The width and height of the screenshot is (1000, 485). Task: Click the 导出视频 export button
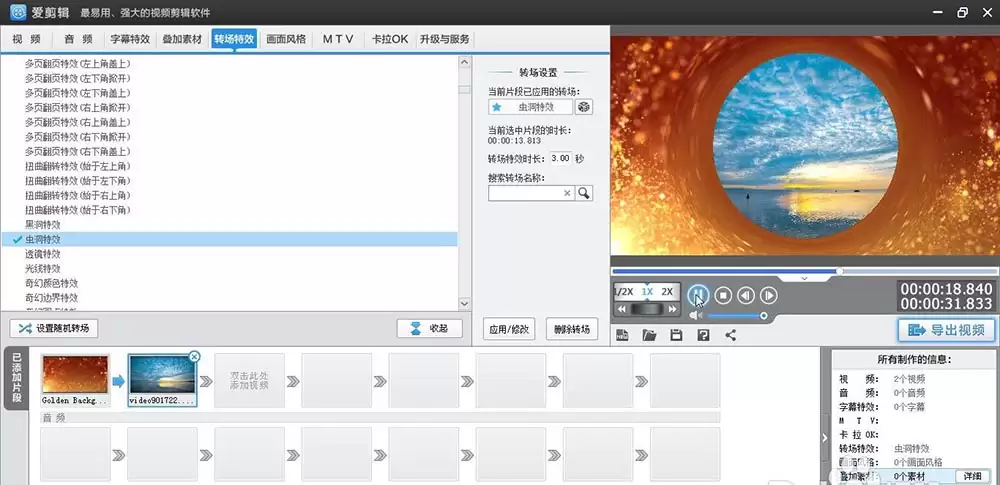946,330
